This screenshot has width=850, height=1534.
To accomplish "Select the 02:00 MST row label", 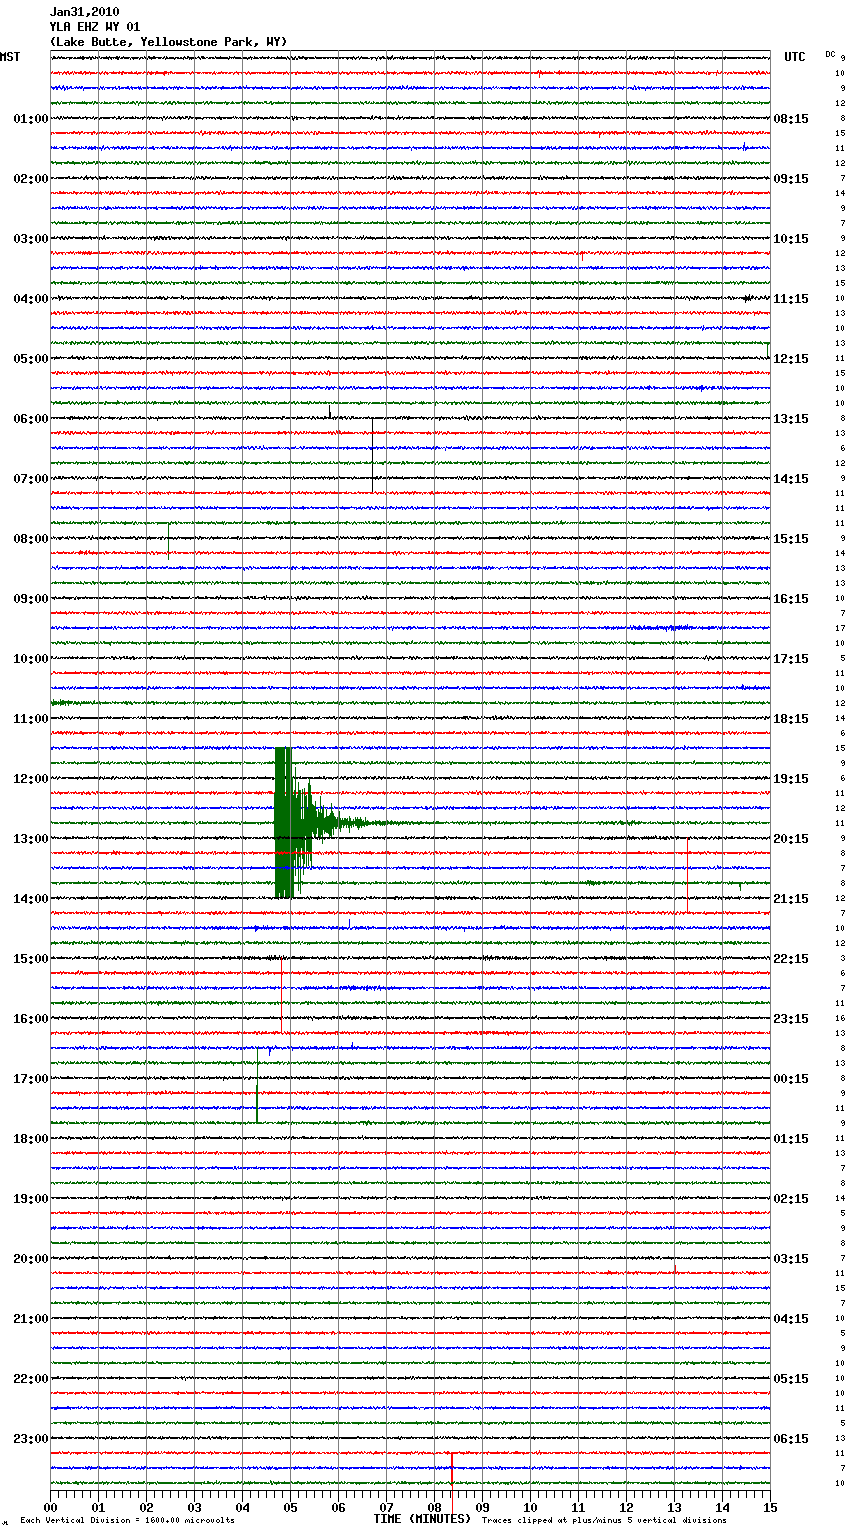I will (31, 179).
